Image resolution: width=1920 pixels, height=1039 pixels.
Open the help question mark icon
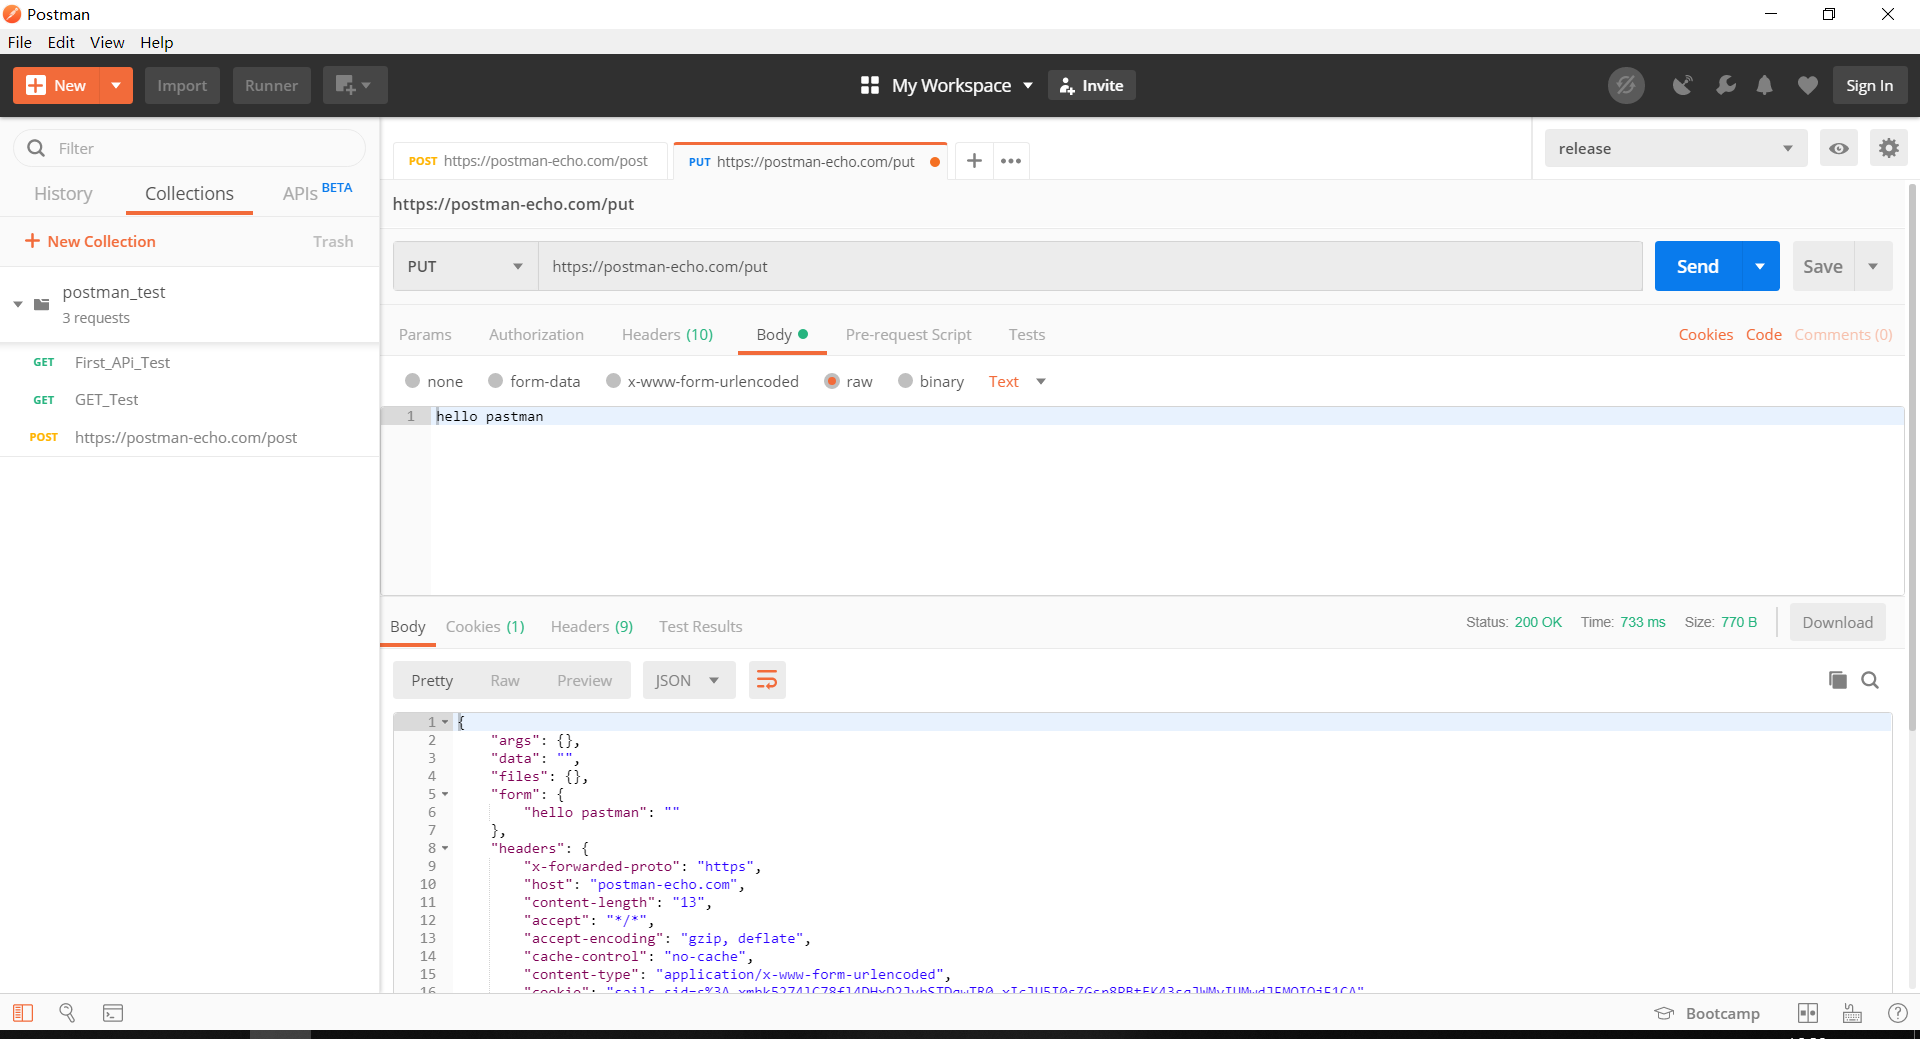click(x=1897, y=1013)
